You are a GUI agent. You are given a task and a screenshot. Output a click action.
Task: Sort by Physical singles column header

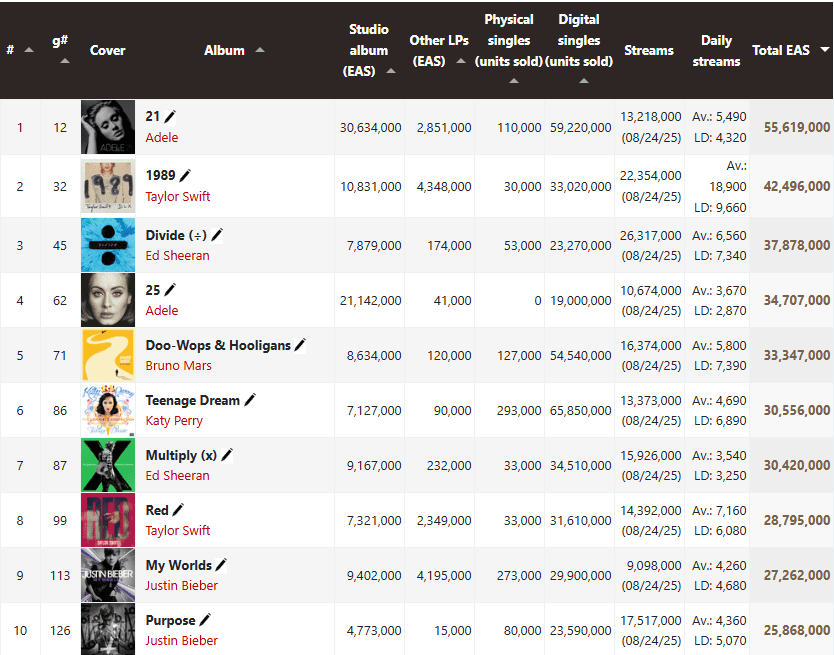[x=508, y=50]
